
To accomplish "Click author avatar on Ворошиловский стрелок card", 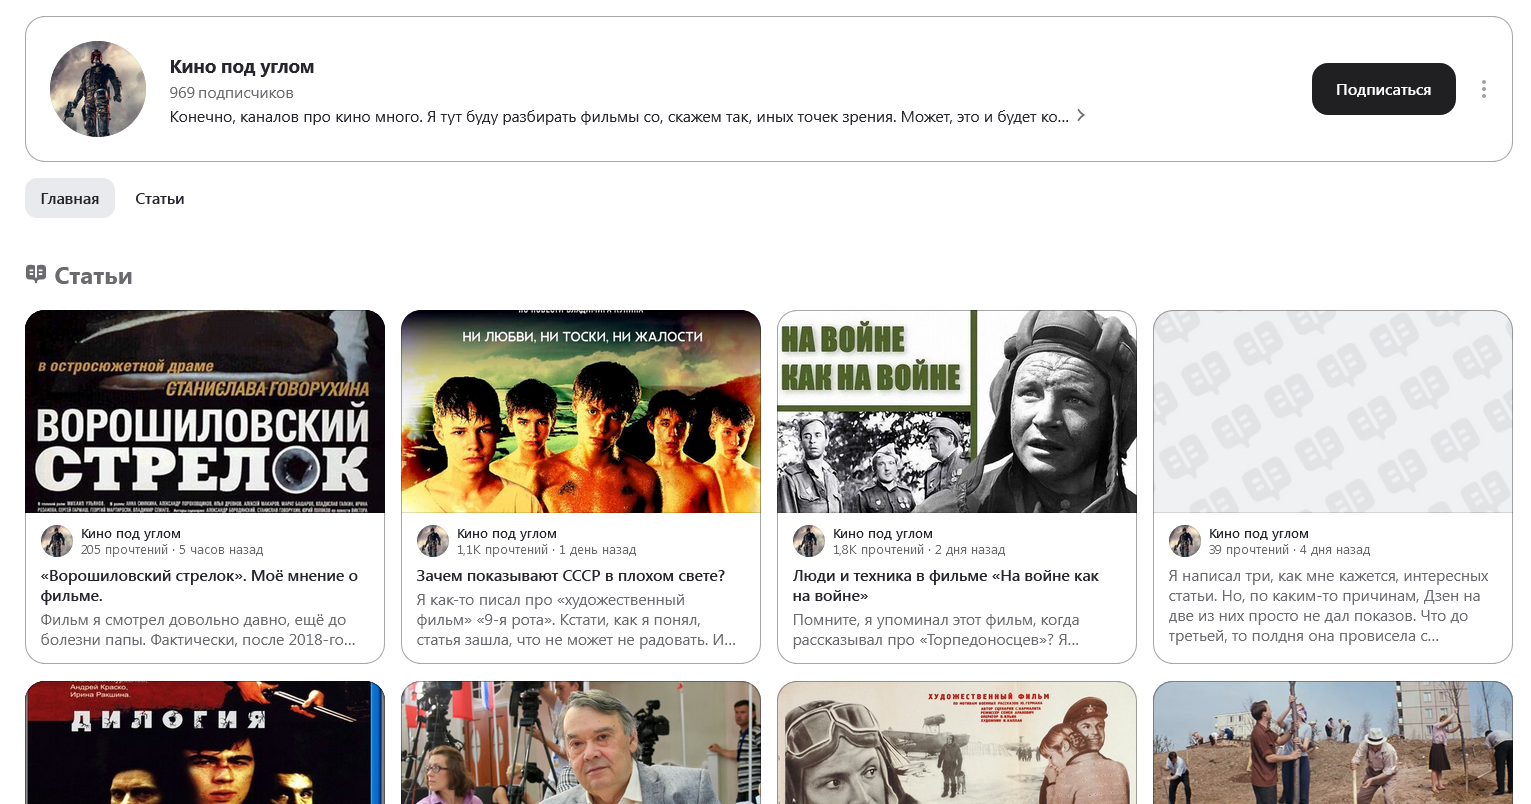I will coord(57,541).
